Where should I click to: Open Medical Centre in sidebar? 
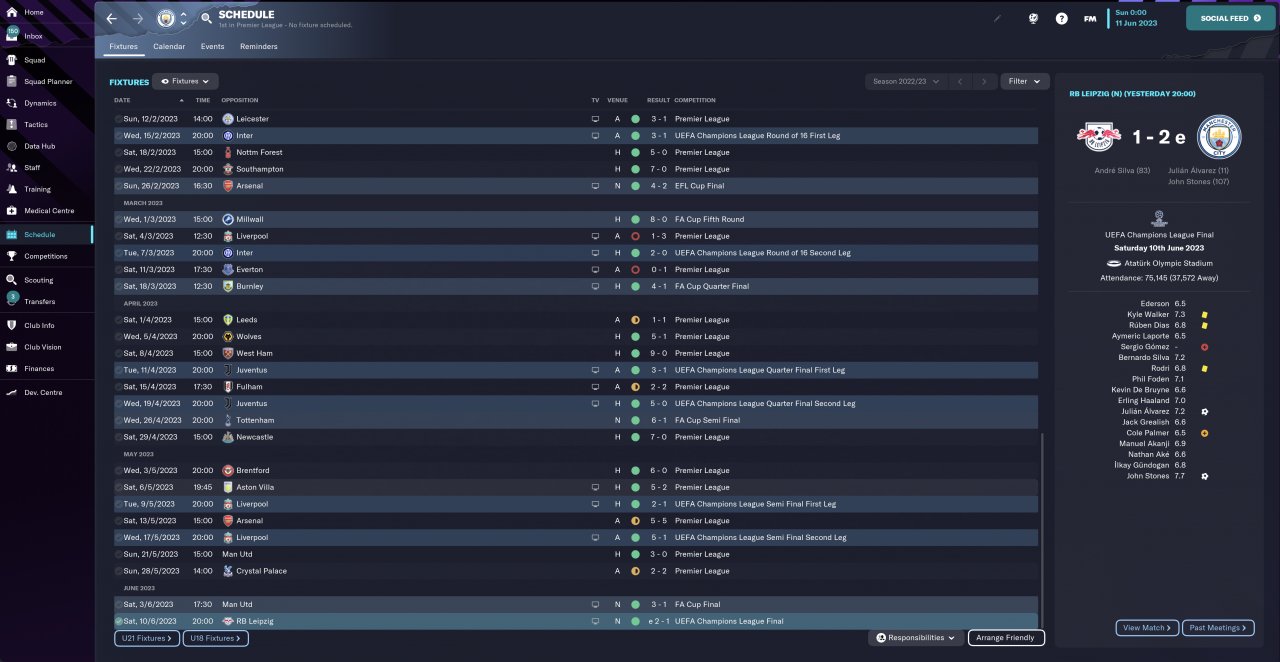tap(47, 210)
